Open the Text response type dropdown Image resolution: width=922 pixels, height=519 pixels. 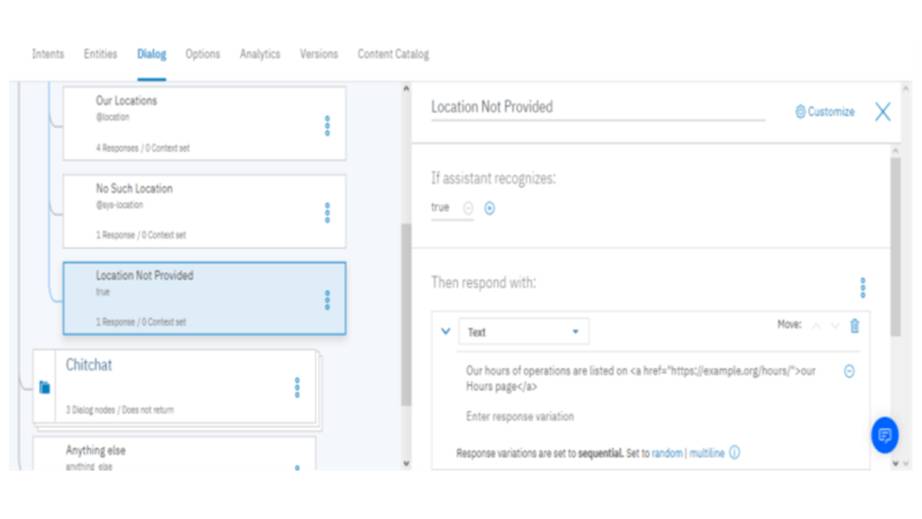point(523,332)
